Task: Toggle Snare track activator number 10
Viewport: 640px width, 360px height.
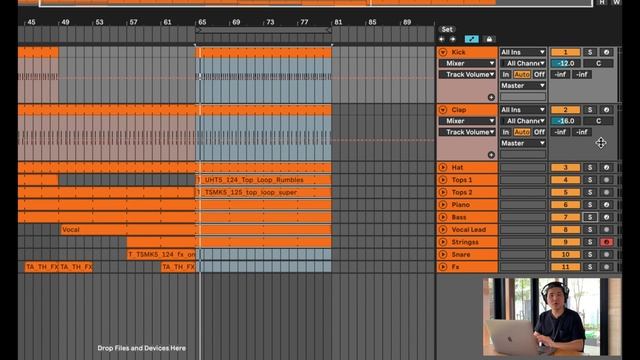Action: 565,254
